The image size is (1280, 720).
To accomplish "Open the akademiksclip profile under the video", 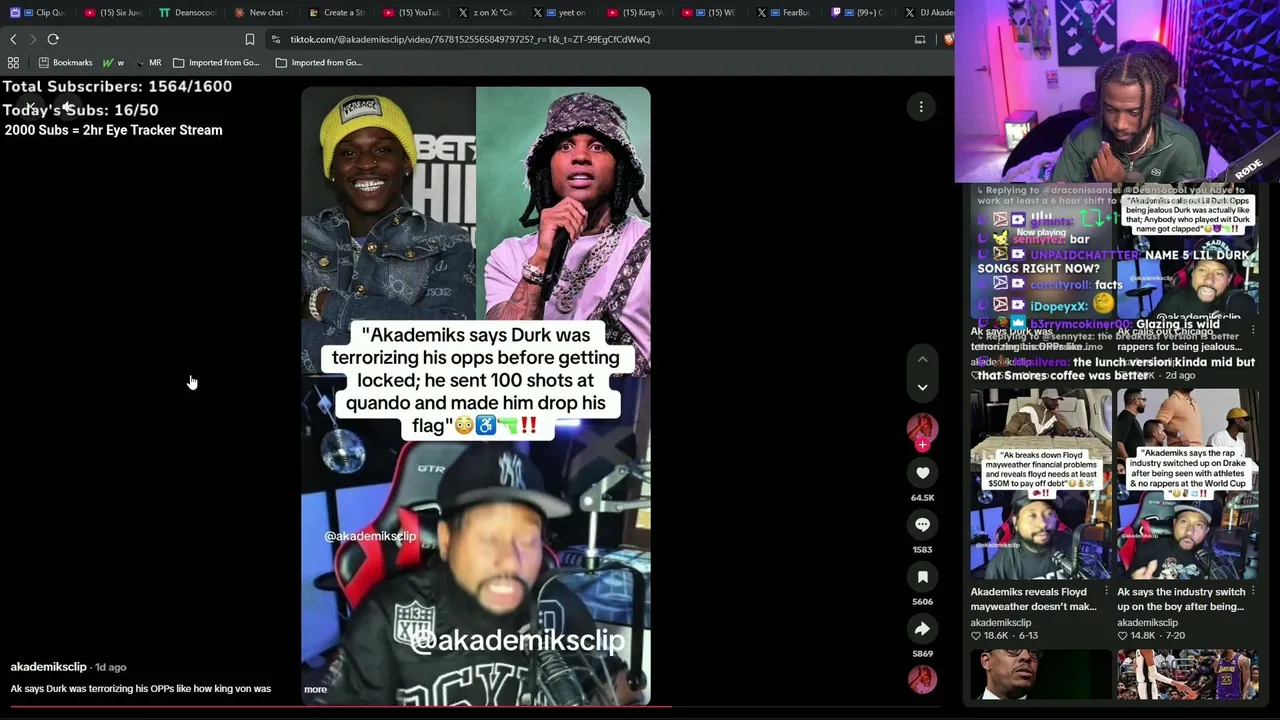I will tap(48, 667).
